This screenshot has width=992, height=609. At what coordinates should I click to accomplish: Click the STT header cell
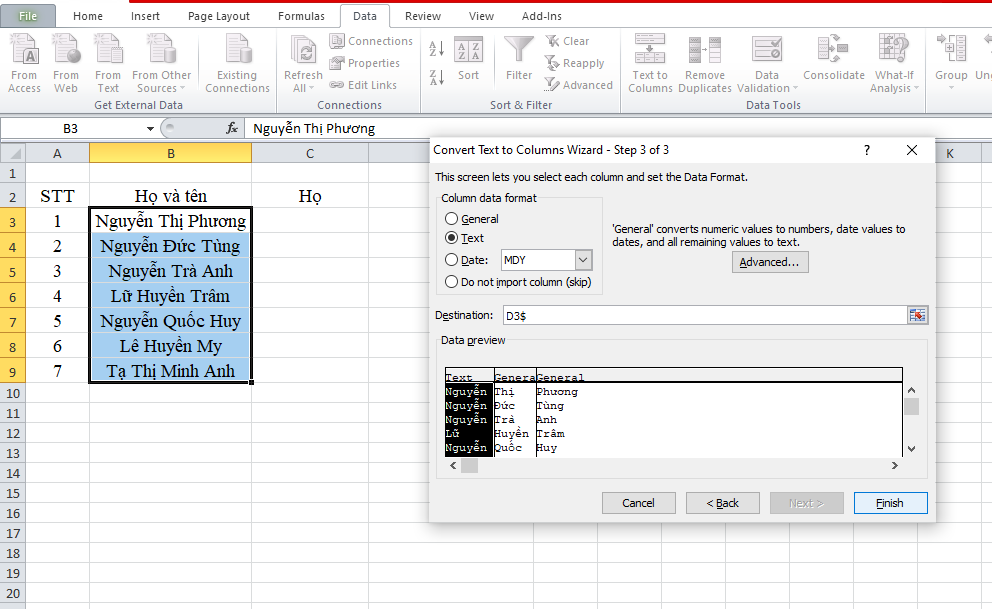tap(57, 196)
